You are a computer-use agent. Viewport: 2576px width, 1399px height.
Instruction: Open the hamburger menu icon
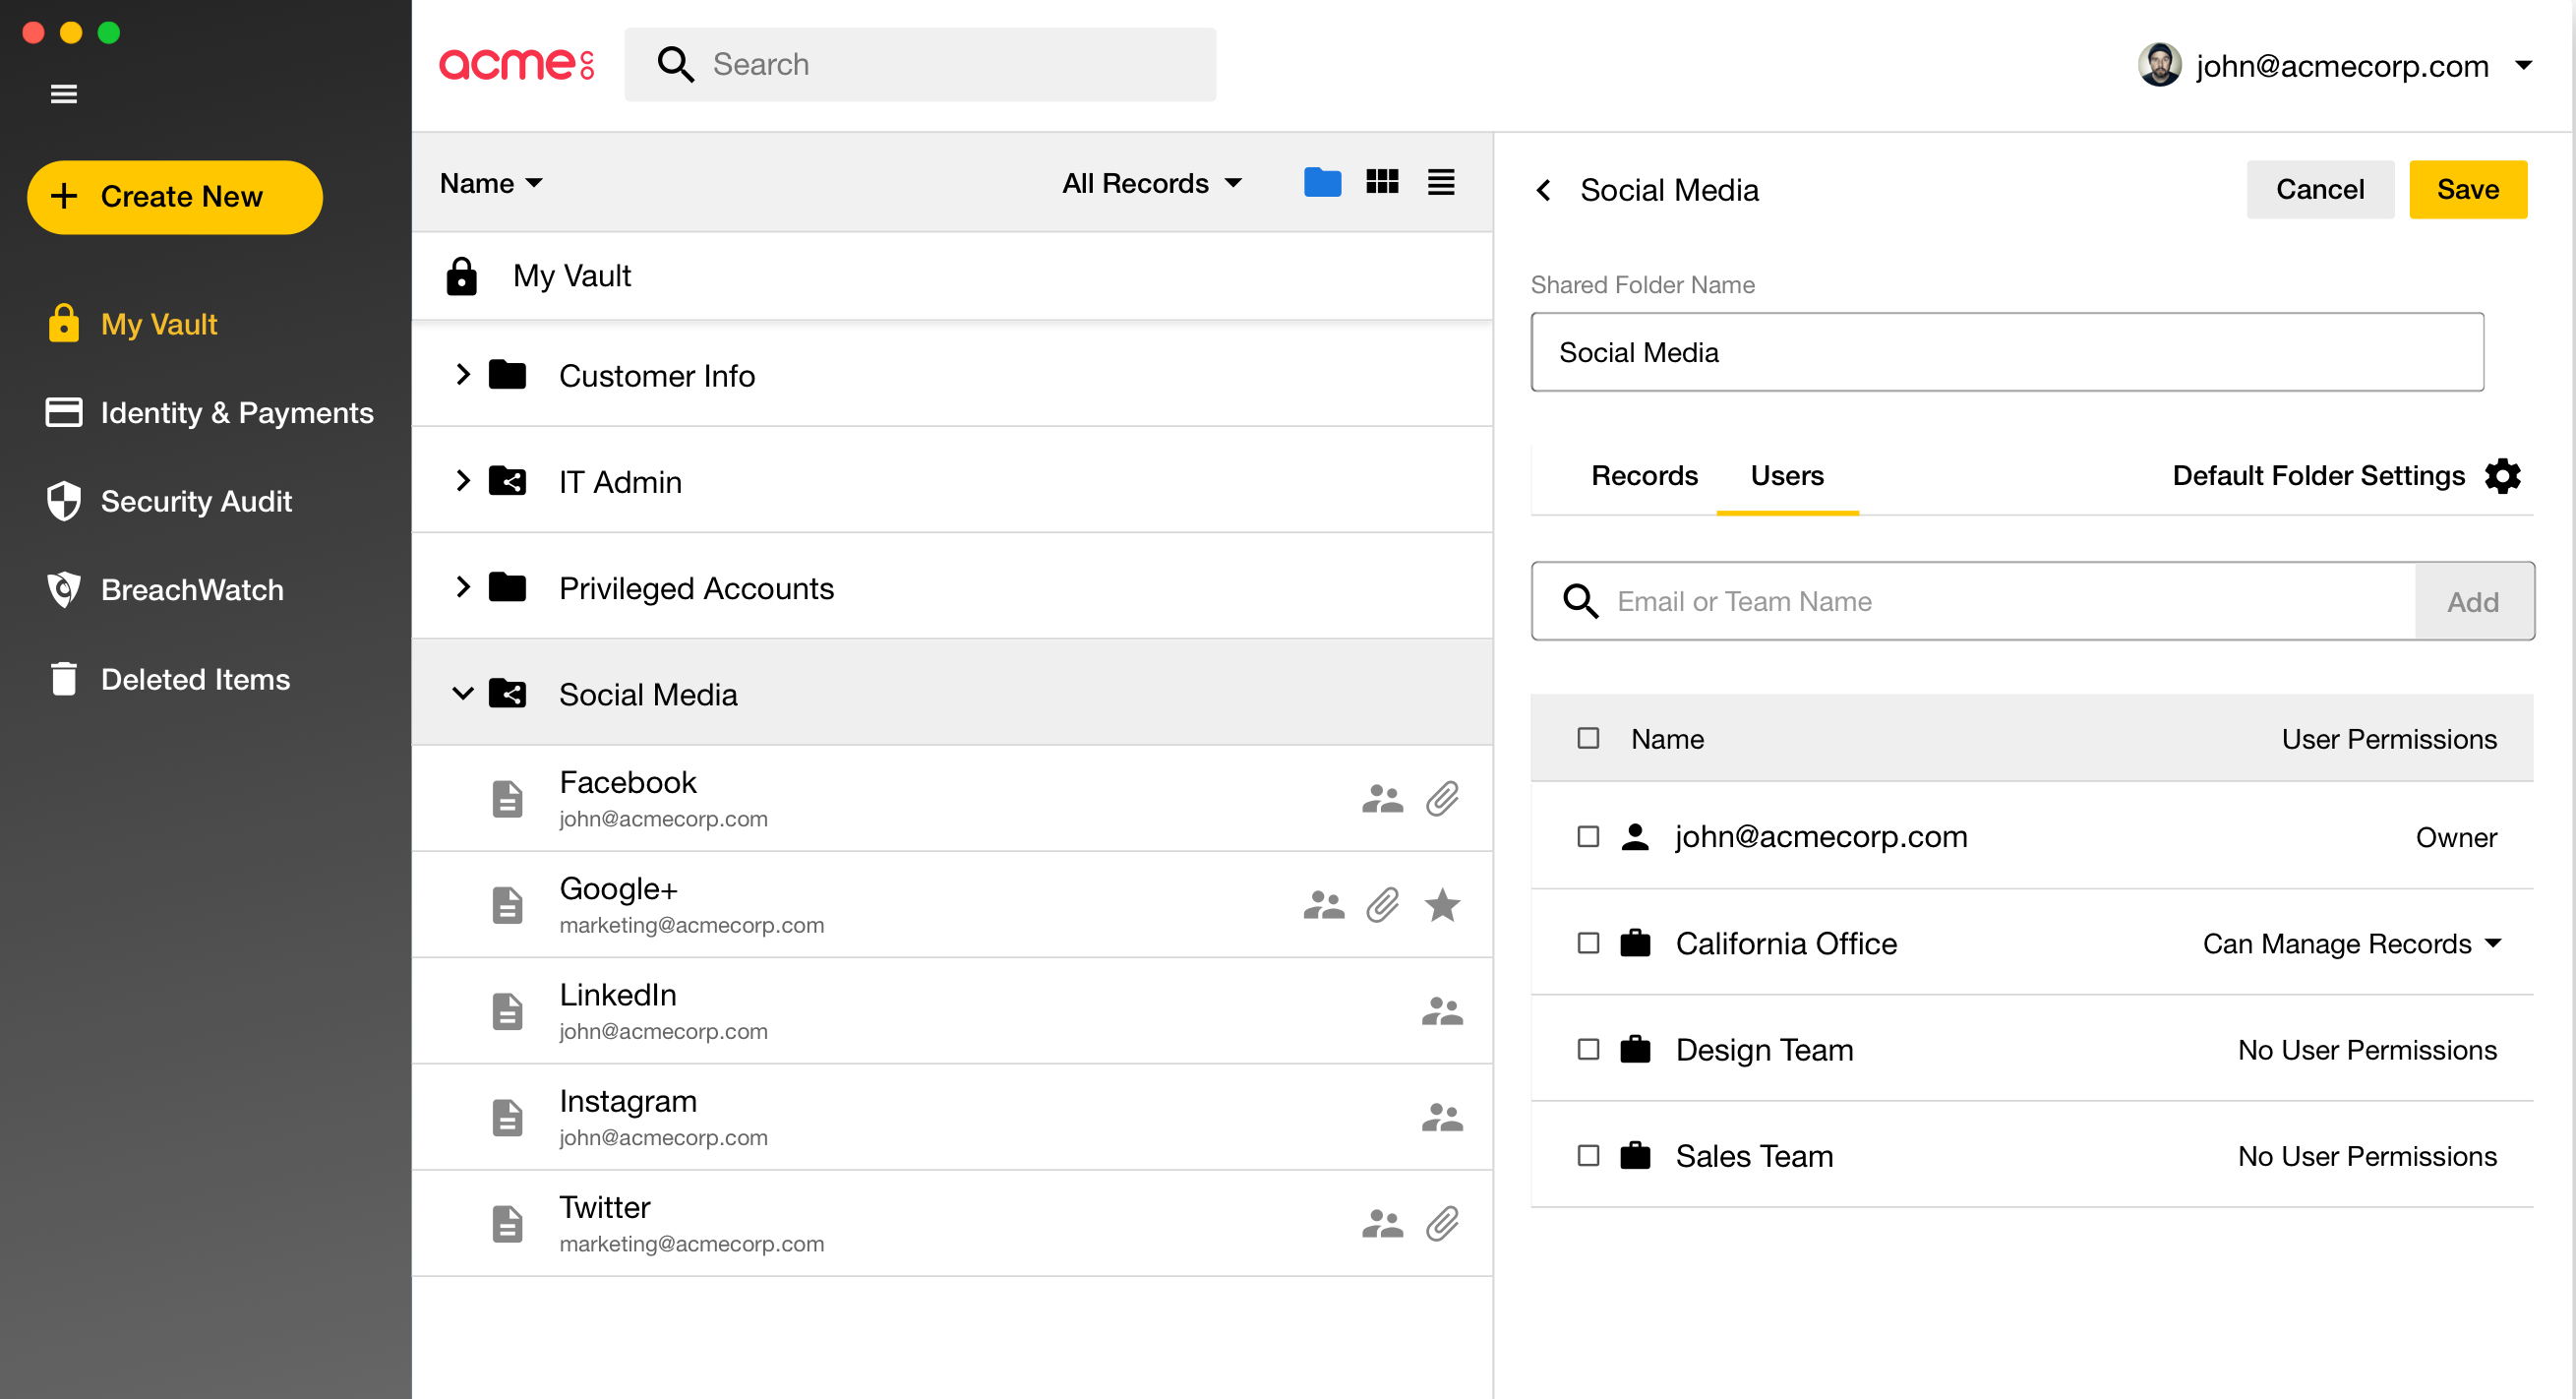[x=63, y=94]
